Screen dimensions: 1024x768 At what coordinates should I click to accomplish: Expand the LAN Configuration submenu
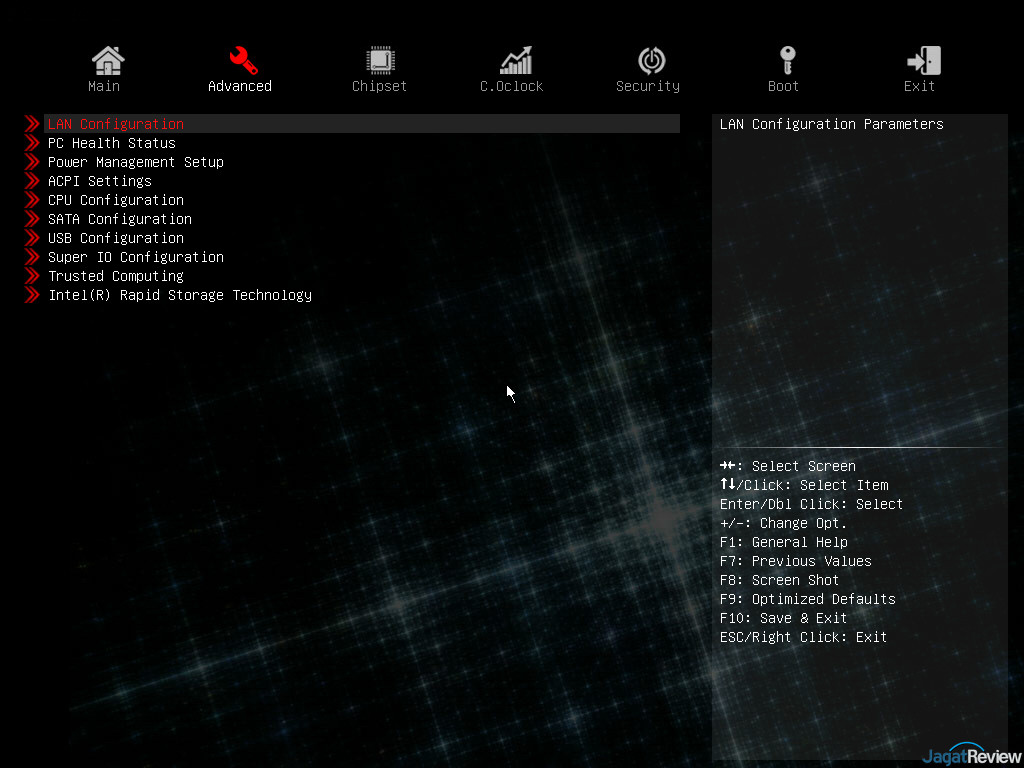[x=116, y=124]
